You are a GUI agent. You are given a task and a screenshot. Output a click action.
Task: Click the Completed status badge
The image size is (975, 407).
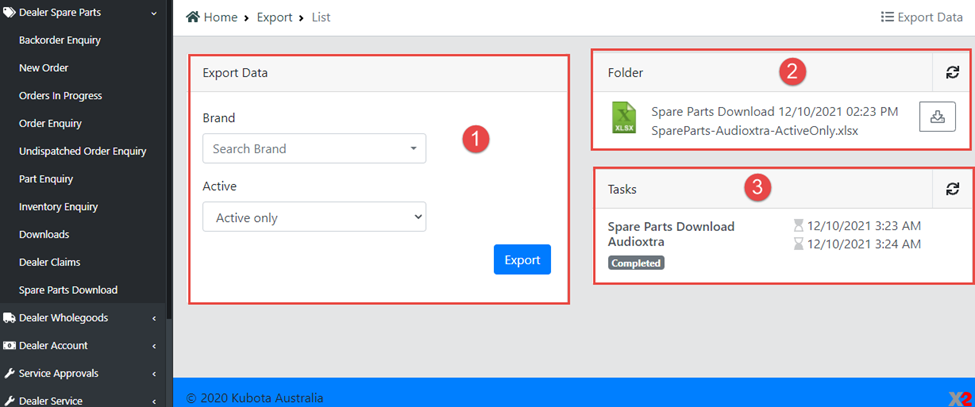[x=636, y=263]
